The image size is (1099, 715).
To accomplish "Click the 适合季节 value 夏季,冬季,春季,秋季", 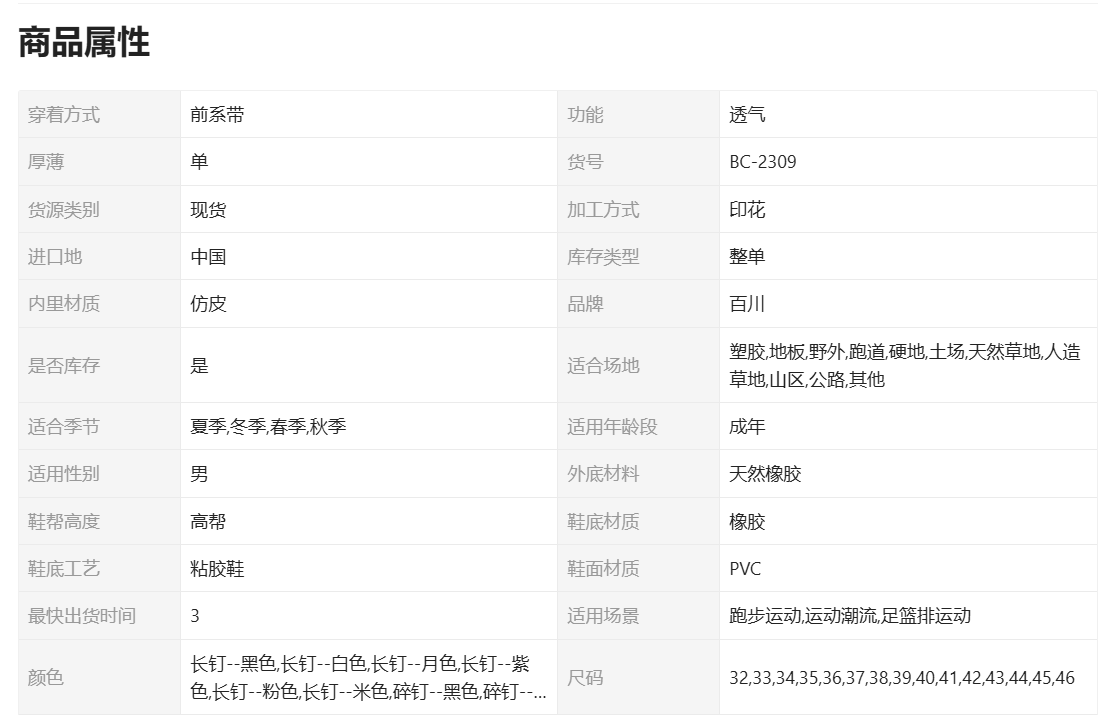I will (x=268, y=427).
